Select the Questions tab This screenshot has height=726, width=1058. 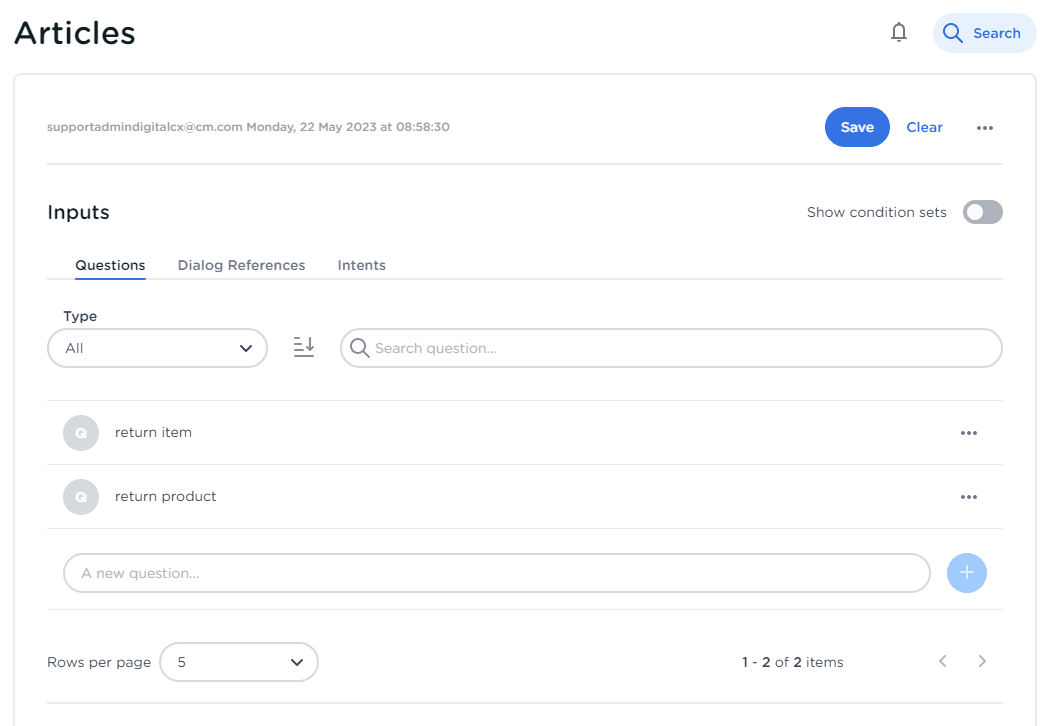point(110,265)
